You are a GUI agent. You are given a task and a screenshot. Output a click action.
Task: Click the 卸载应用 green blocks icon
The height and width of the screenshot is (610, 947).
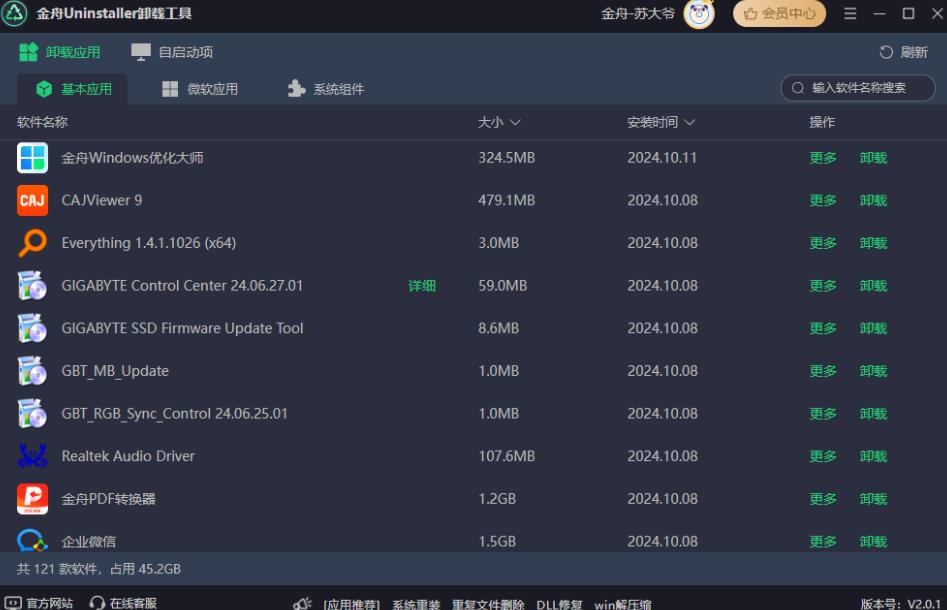pos(28,53)
